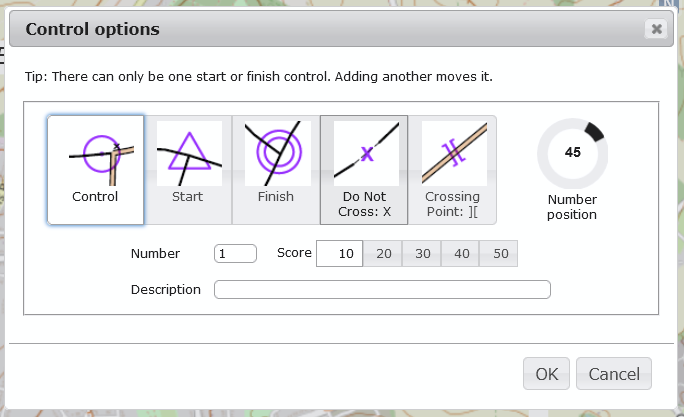The width and height of the screenshot is (684, 417).
Task: Click the 45 value in the dial
Action: pos(572,152)
